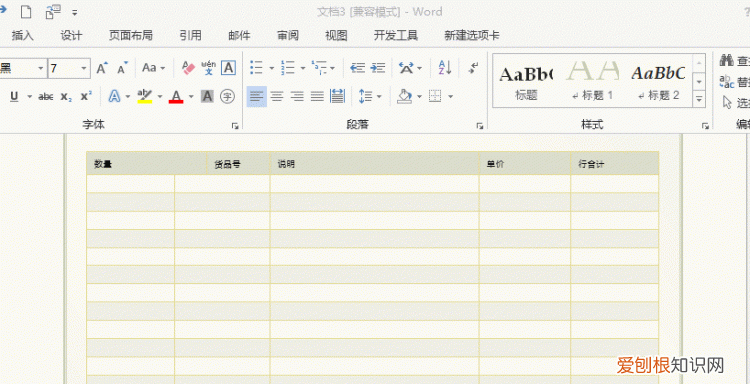Viewport: 750px width, 384px height.
Task: Open underline style dropdown arrow
Action: pos(29,97)
